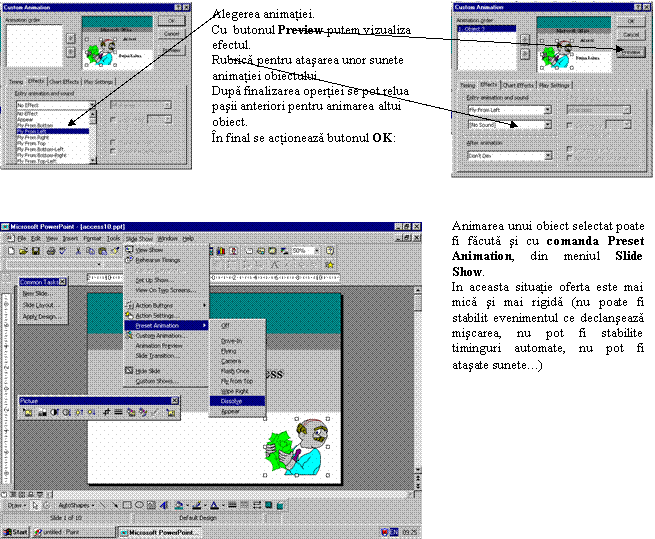The height and width of the screenshot is (539, 655).
Task: Click the Open folder toolbar icon
Action: 23,251
